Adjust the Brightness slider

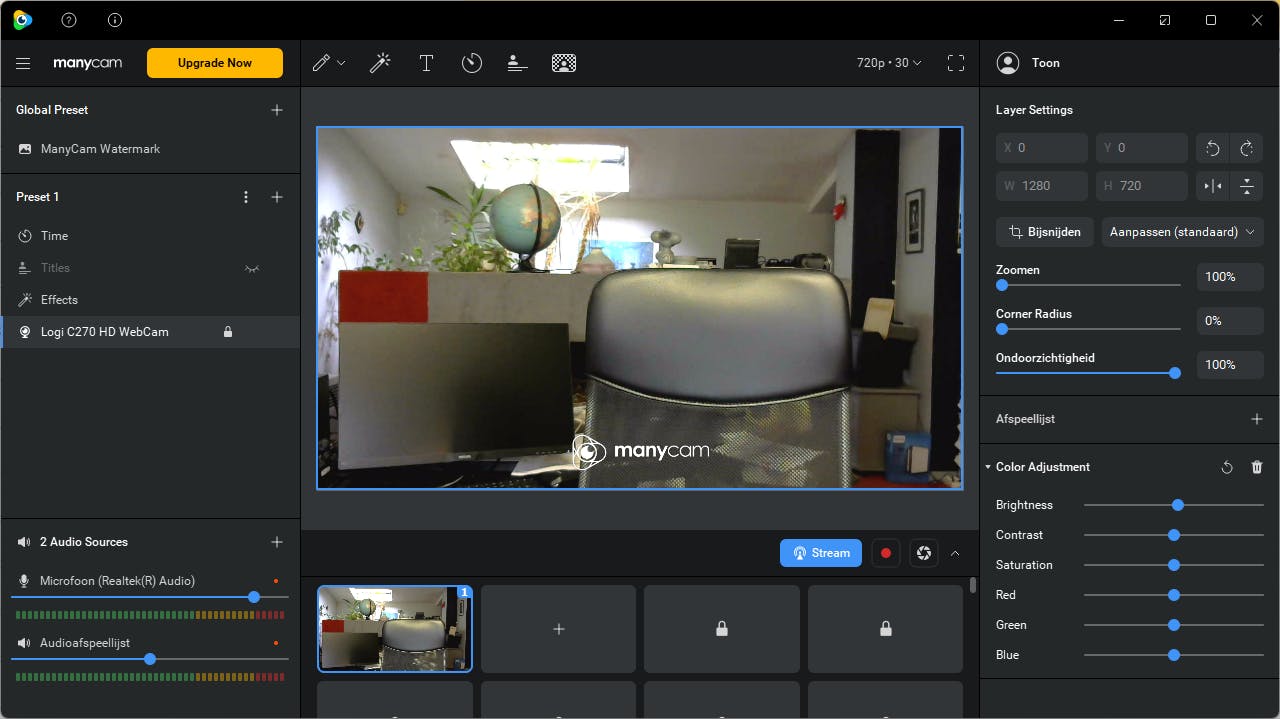1174,505
